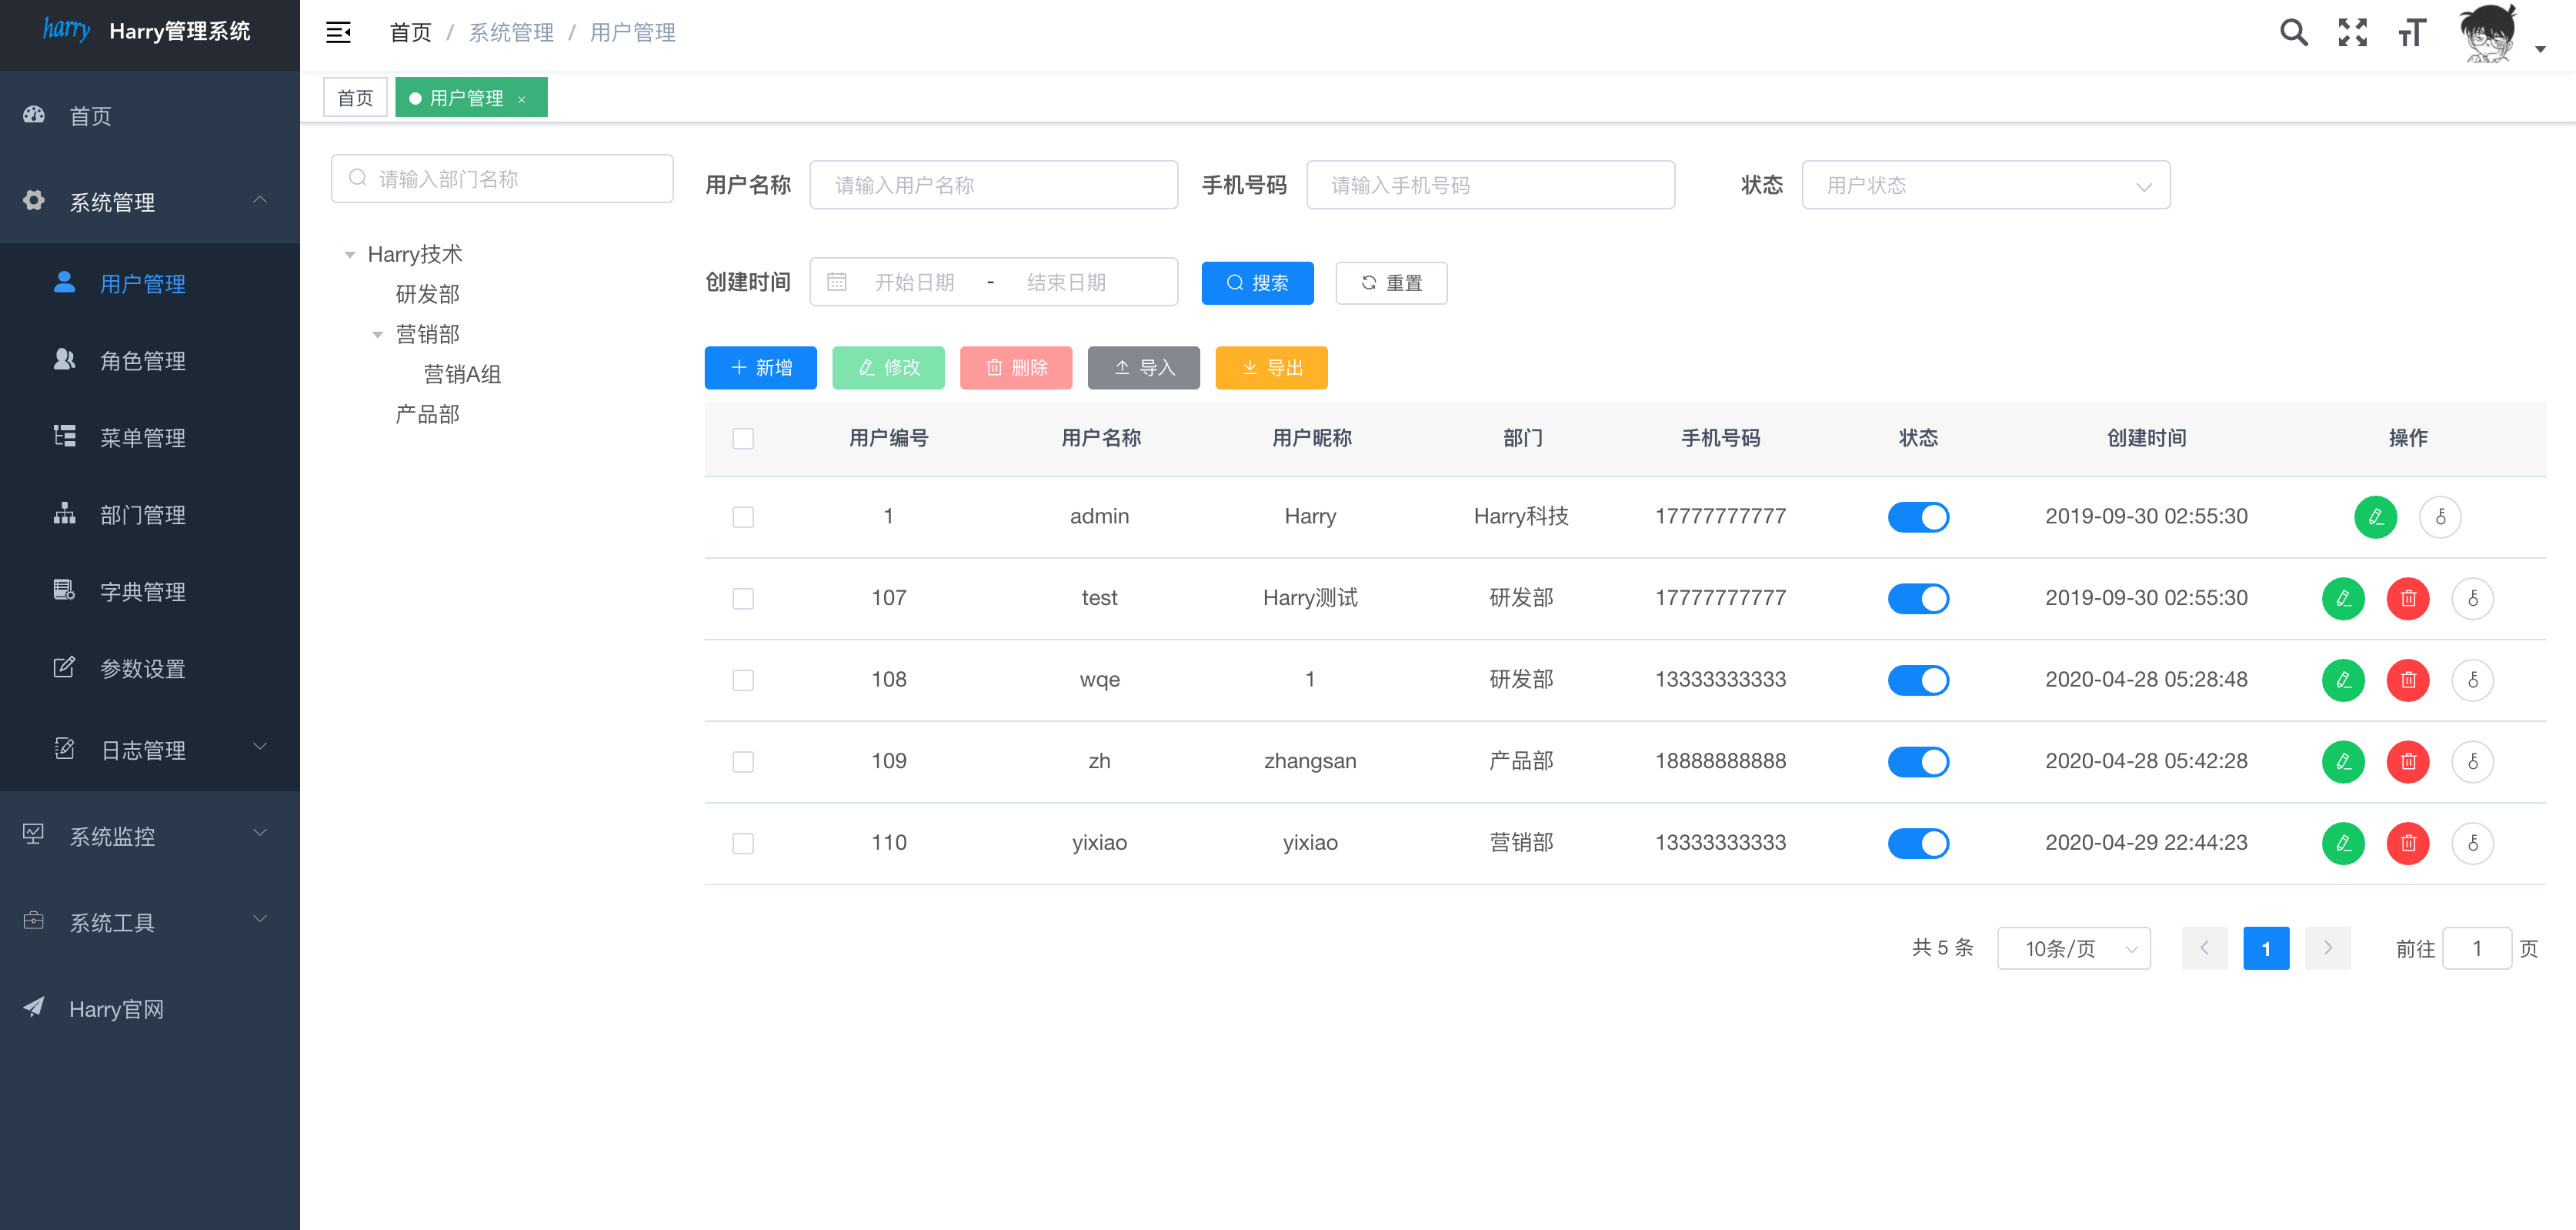
Task: Open the 用户状态 status dropdown
Action: coord(1985,185)
